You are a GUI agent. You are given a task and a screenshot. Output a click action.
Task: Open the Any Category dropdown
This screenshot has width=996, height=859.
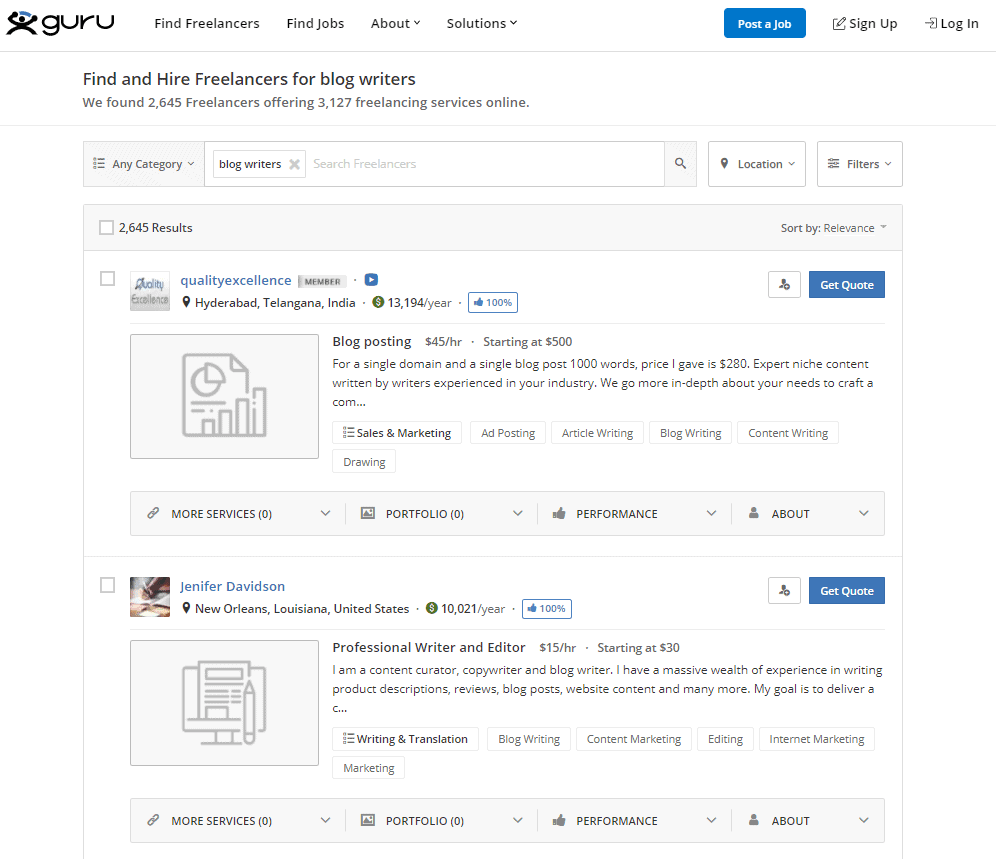[144, 164]
